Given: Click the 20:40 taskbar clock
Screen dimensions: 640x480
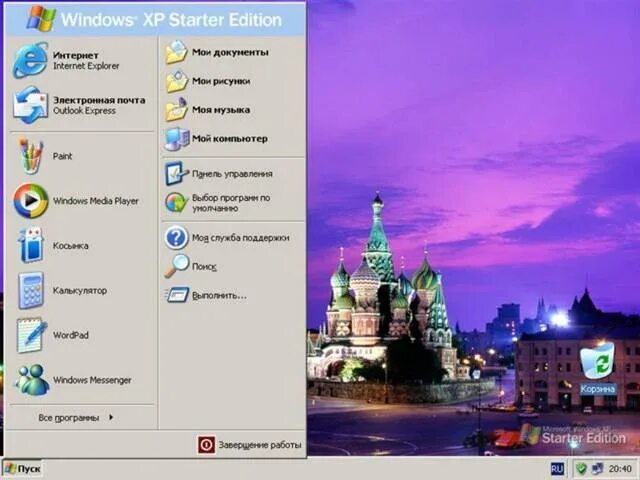Looking at the screenshot, I should 620,469.
